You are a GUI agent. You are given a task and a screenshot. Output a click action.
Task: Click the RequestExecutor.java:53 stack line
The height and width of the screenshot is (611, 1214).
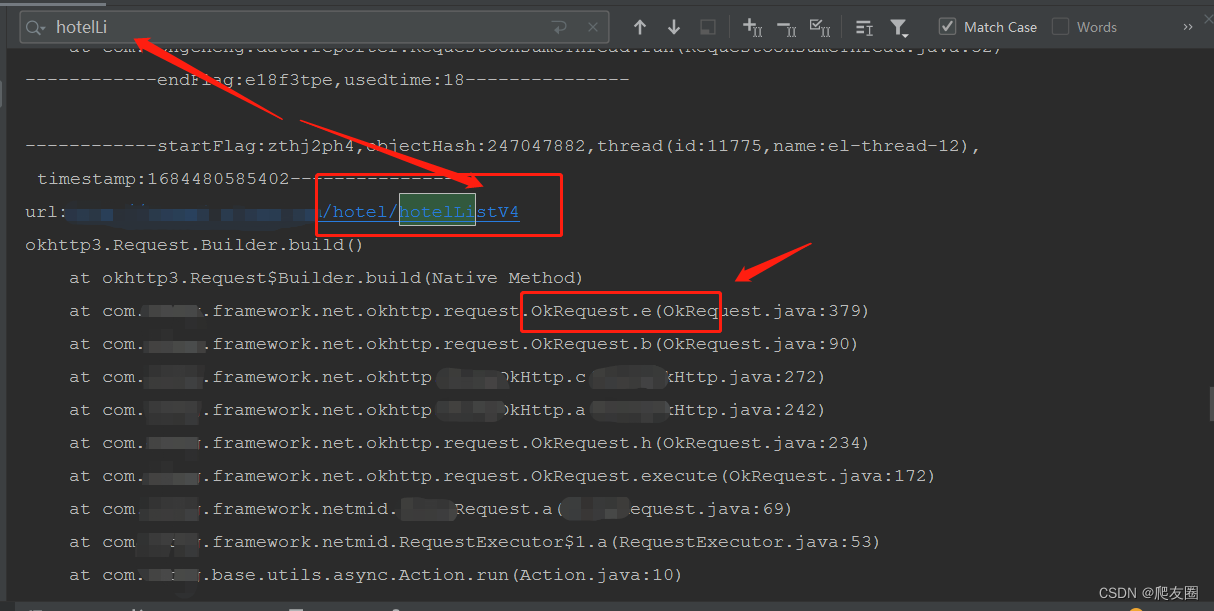click(x=475, y=541)
